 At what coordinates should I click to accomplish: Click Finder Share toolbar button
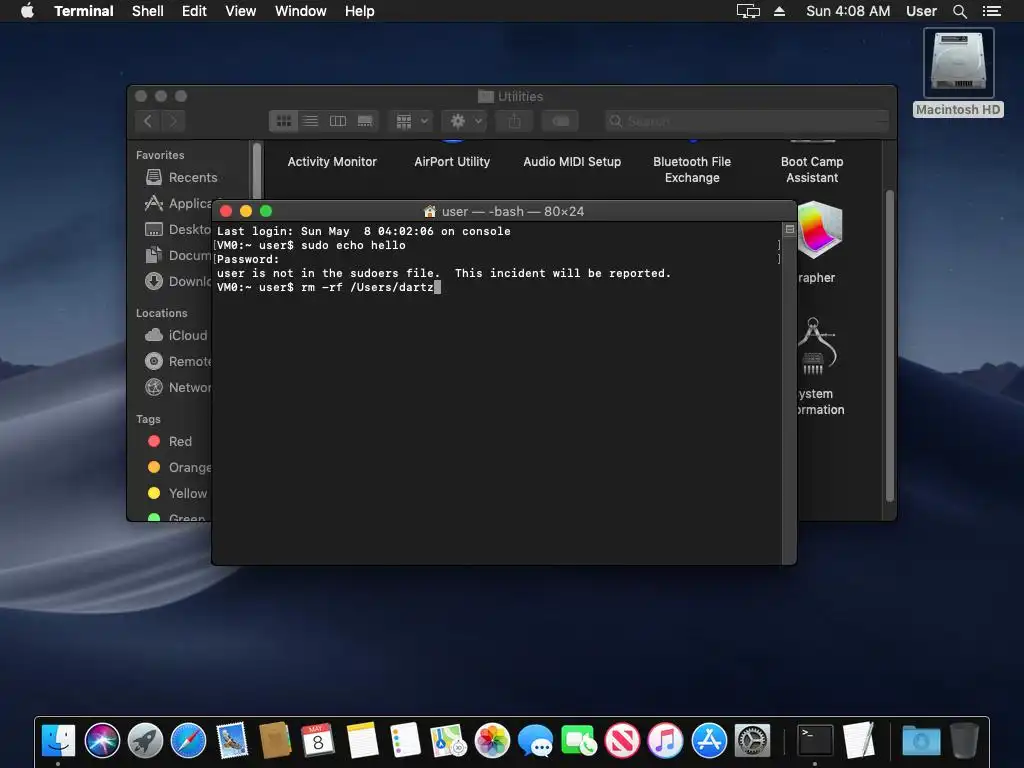[x=515, y=121]
